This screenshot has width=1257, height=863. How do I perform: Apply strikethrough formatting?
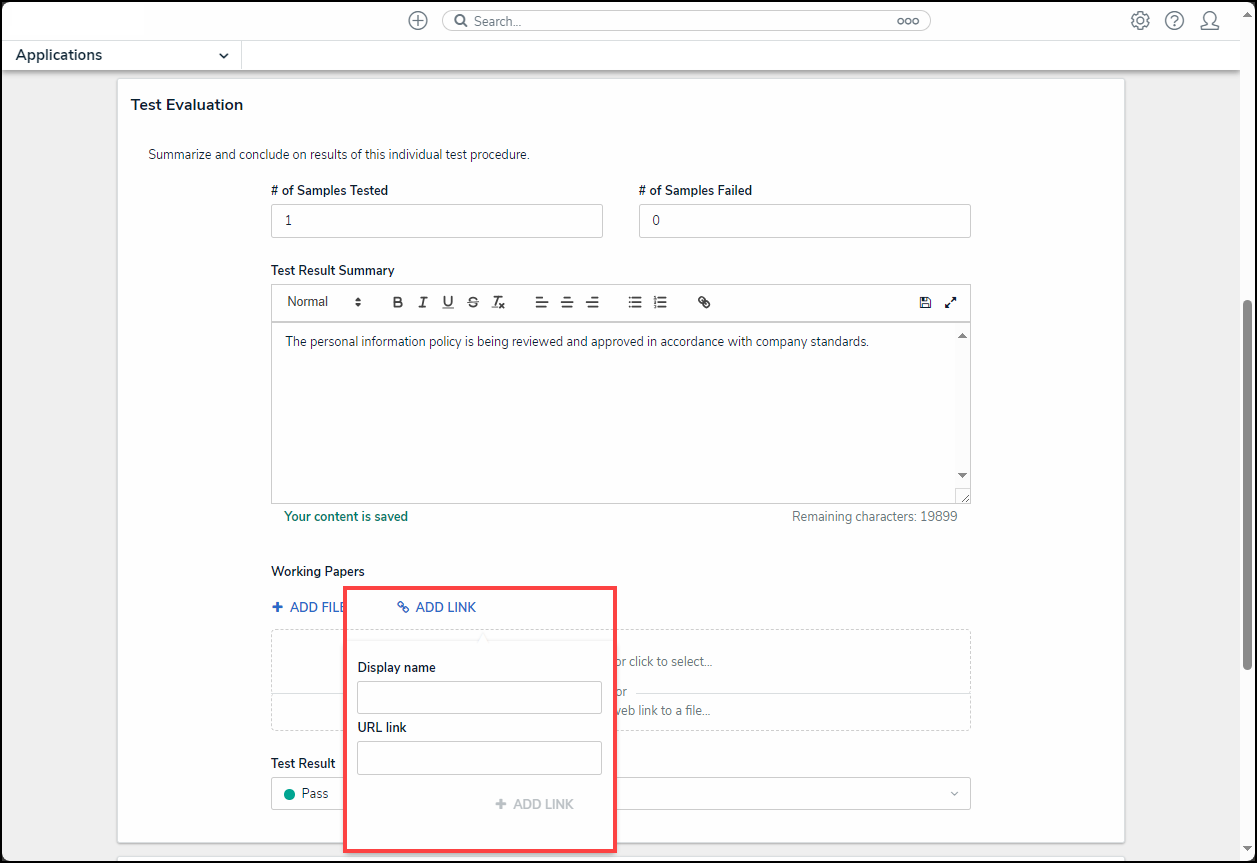473,302
